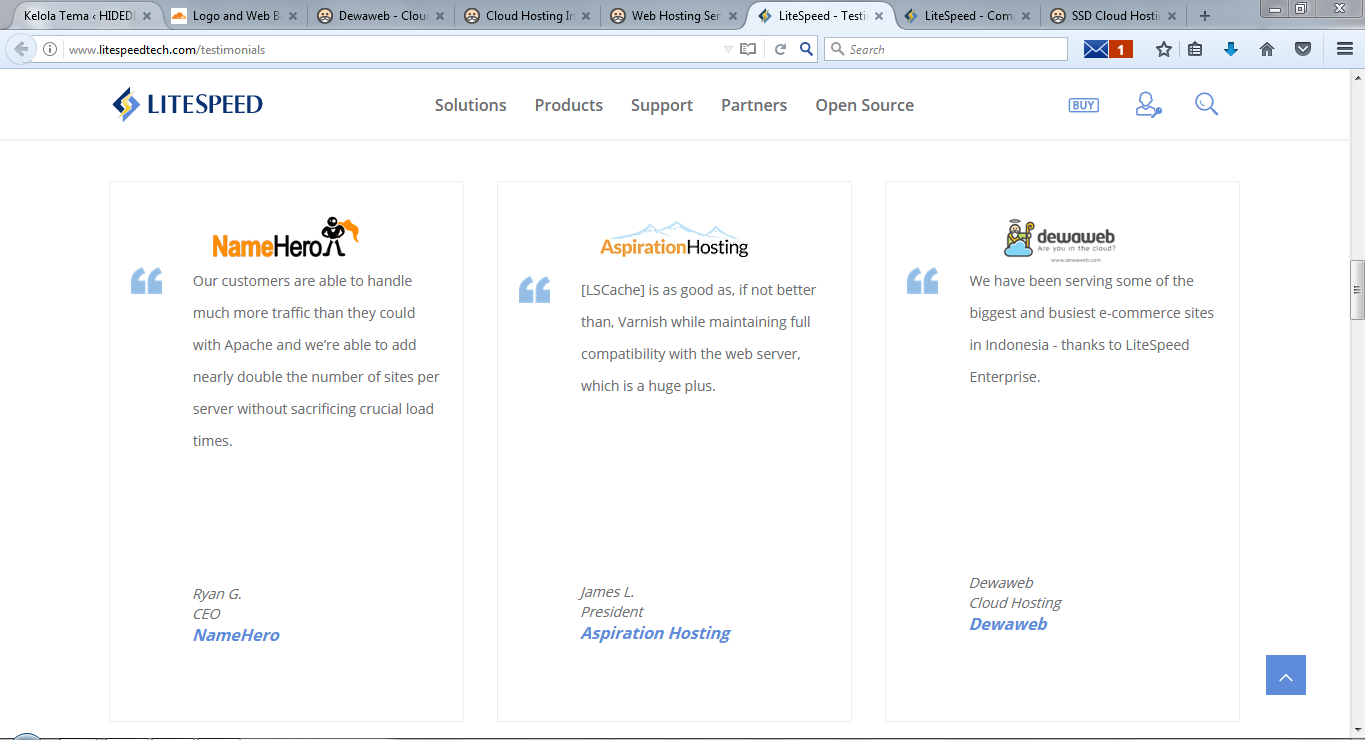Focus the browser Search field
1365x740 pixels.
click(x=946, y=49)
